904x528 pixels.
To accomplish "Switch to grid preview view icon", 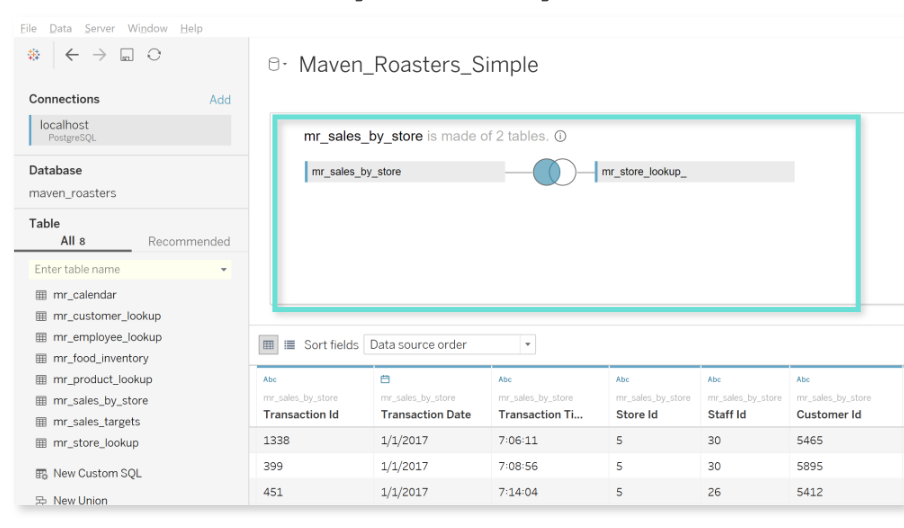I will point(268,345).
